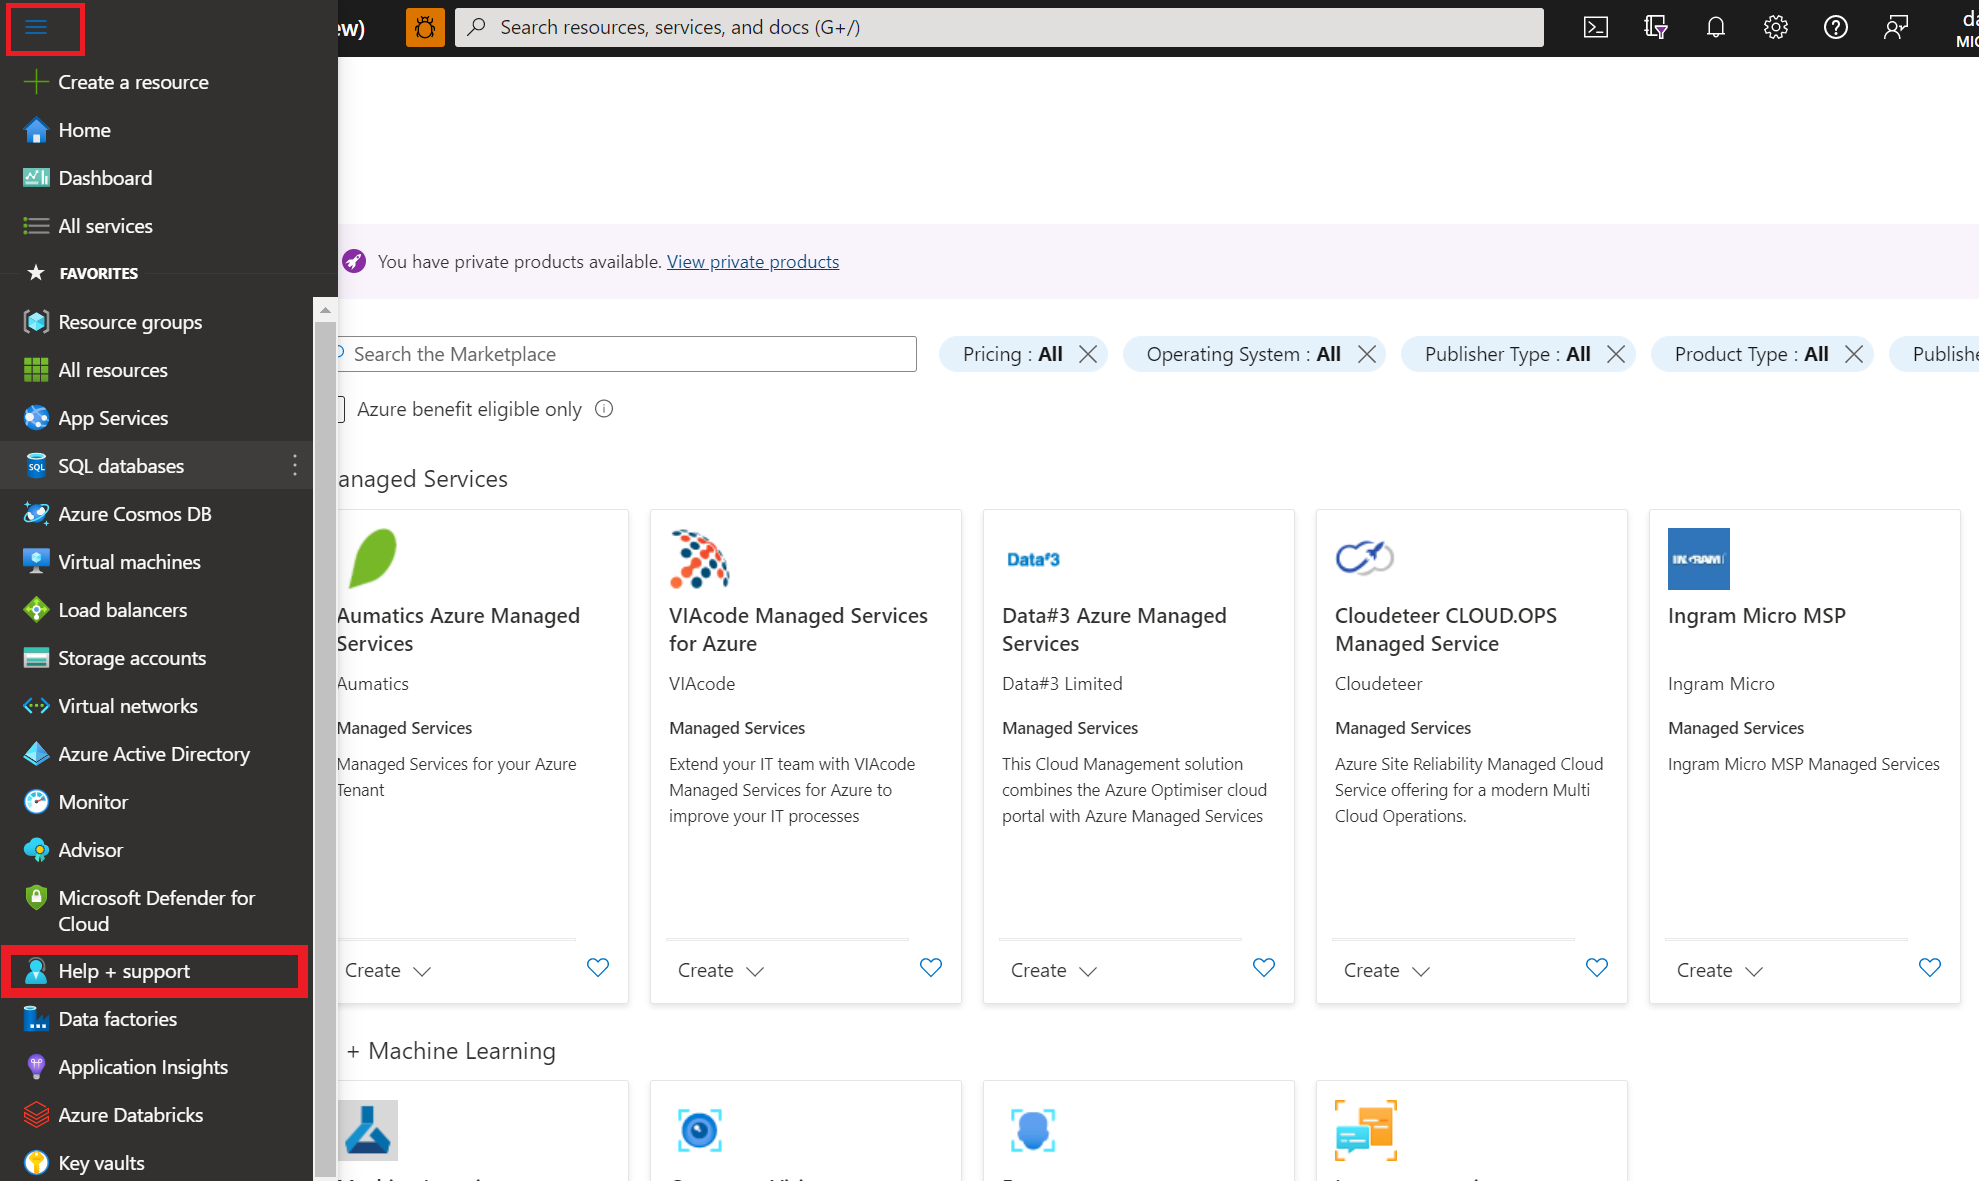The image size is (1979, 1181).
Task: Click the Search the Marketplace input field
Action: tap(630, 353)
